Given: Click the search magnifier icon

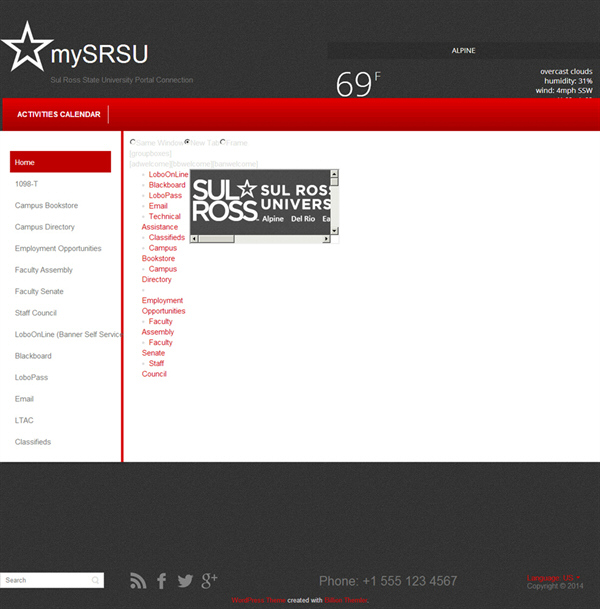Looking at the screenshot, I should tap(95, 580).
